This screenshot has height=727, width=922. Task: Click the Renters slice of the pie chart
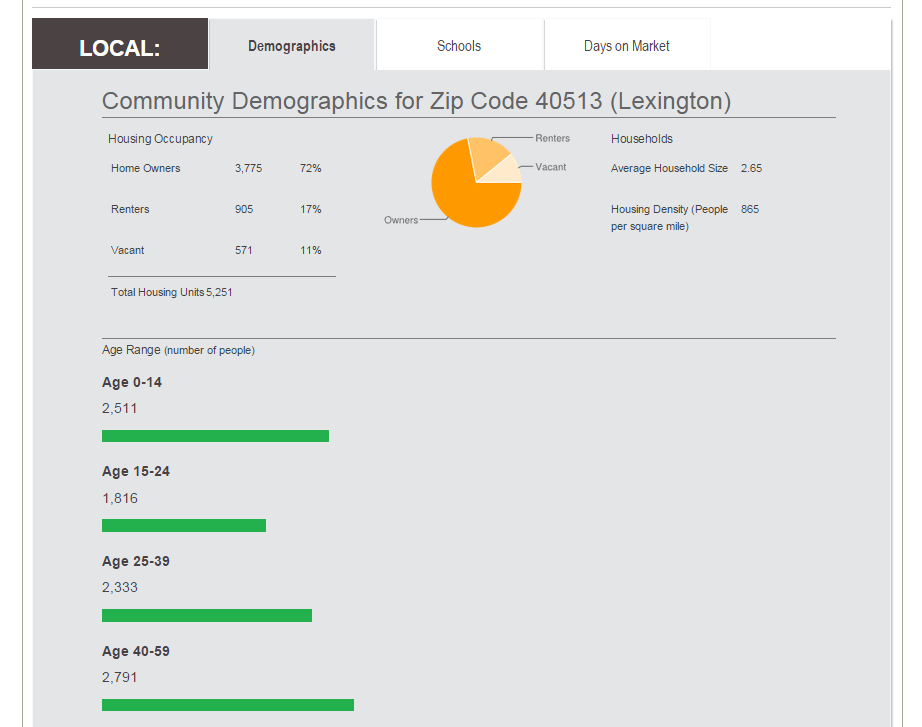pos(487,155)
